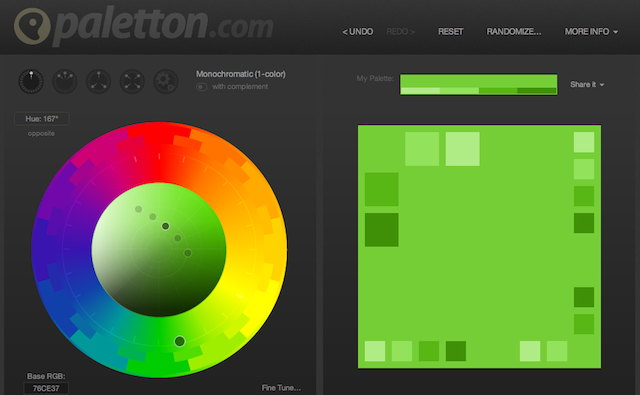
Task: Select the lightest green swatch in preview
Action: pyautogui.click(x=462, y=149)
